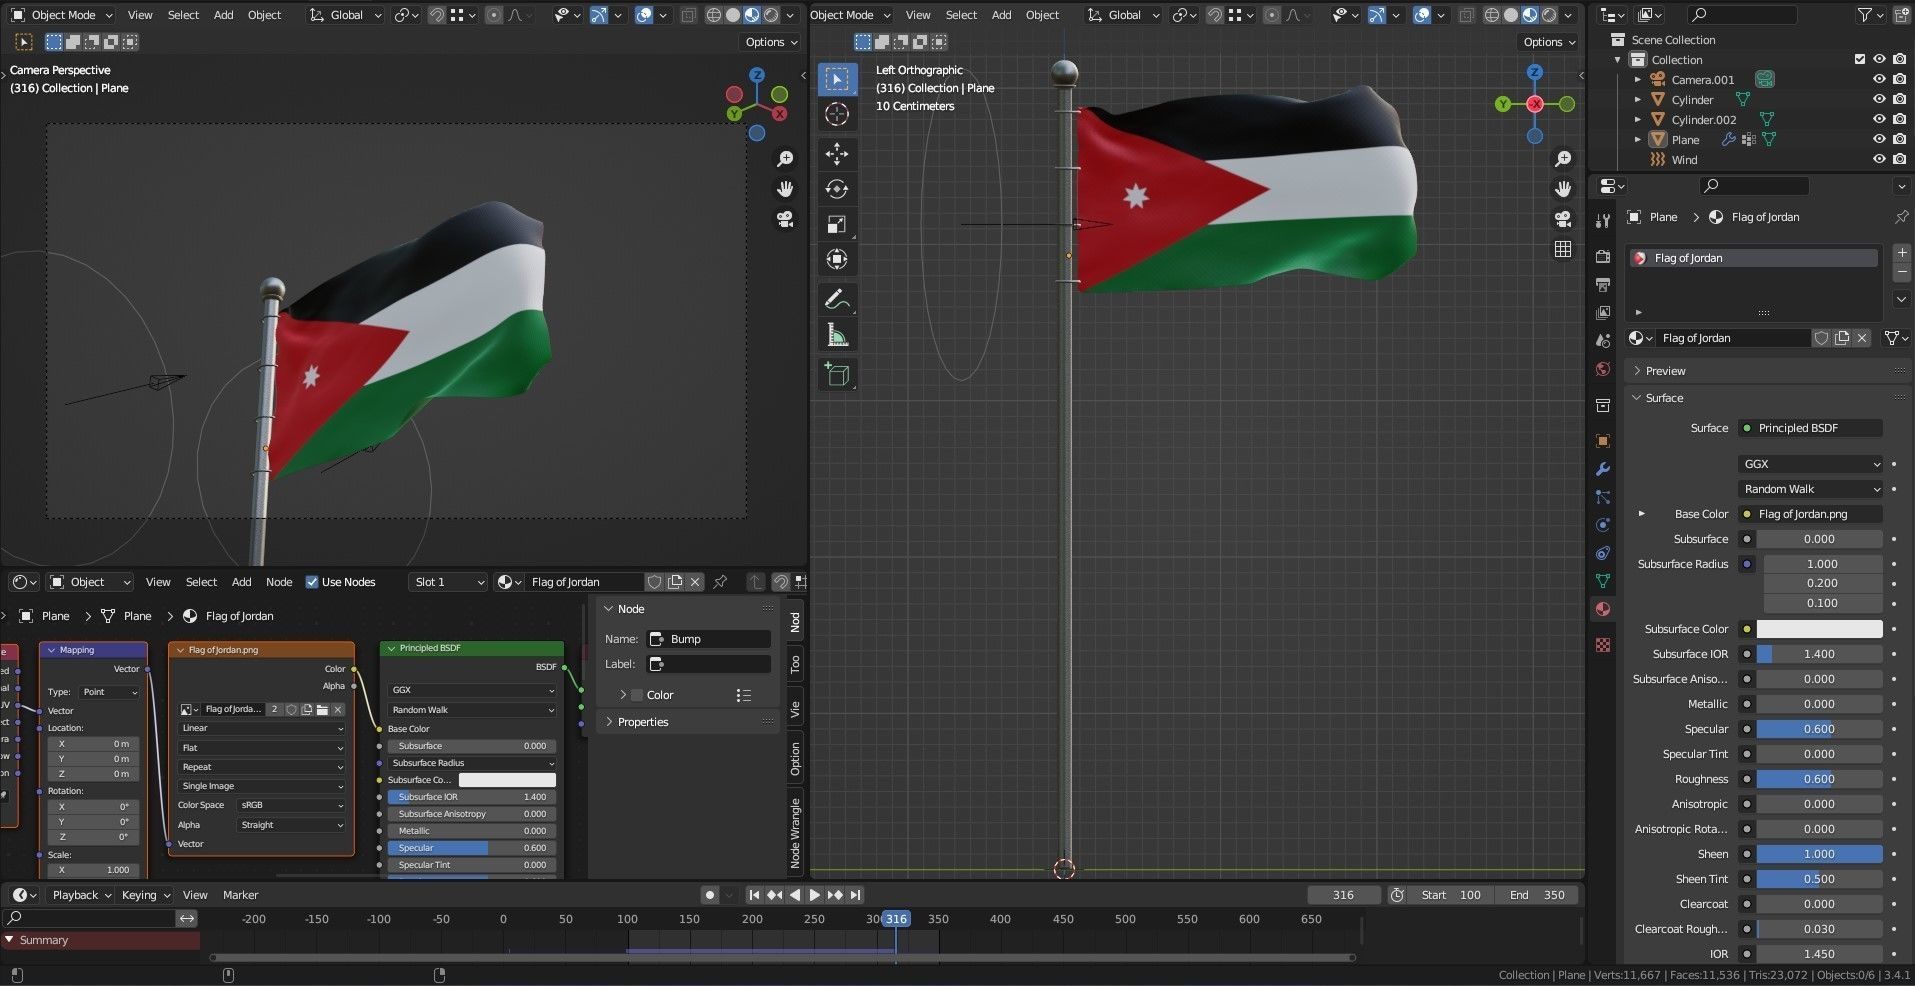Hide Camera.001 with its eye icon
The height and width of the screenshot is (986, 1915).
(1879, 80)
